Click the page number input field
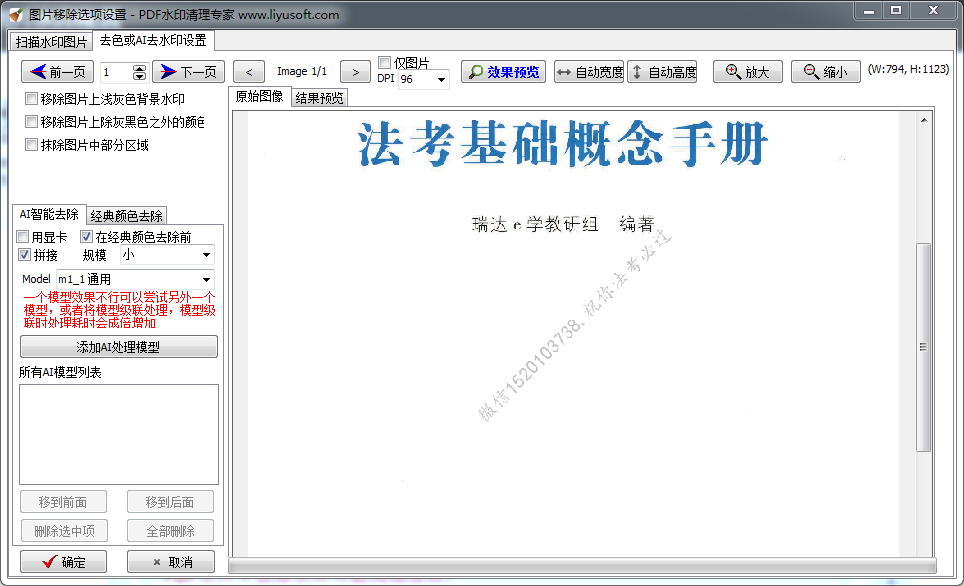964x586 pixels. 115,72
